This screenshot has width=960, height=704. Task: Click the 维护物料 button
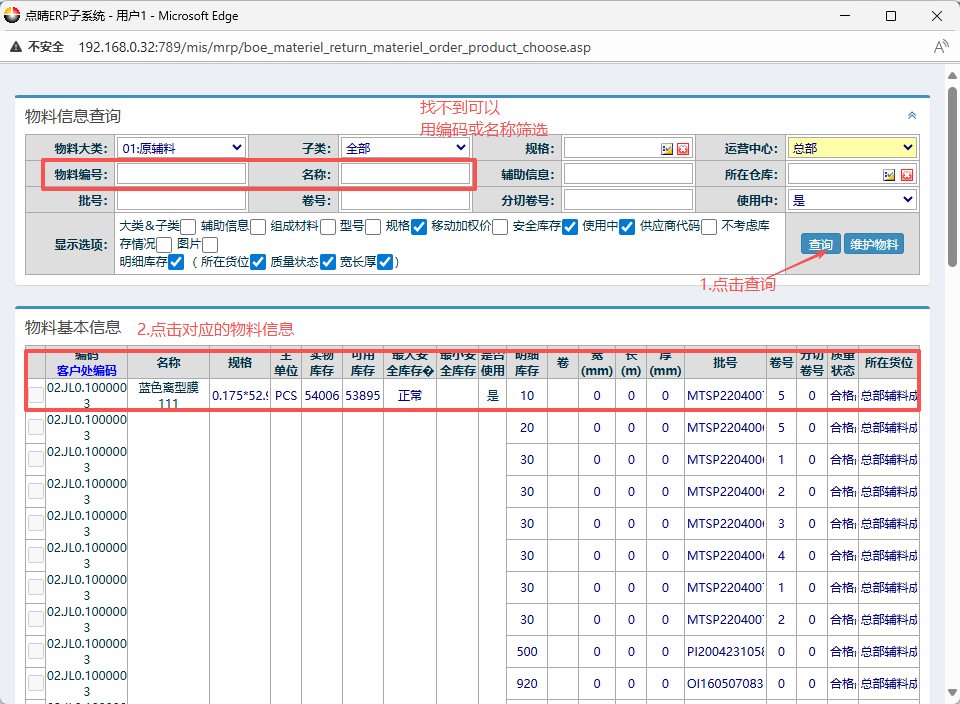874,244
